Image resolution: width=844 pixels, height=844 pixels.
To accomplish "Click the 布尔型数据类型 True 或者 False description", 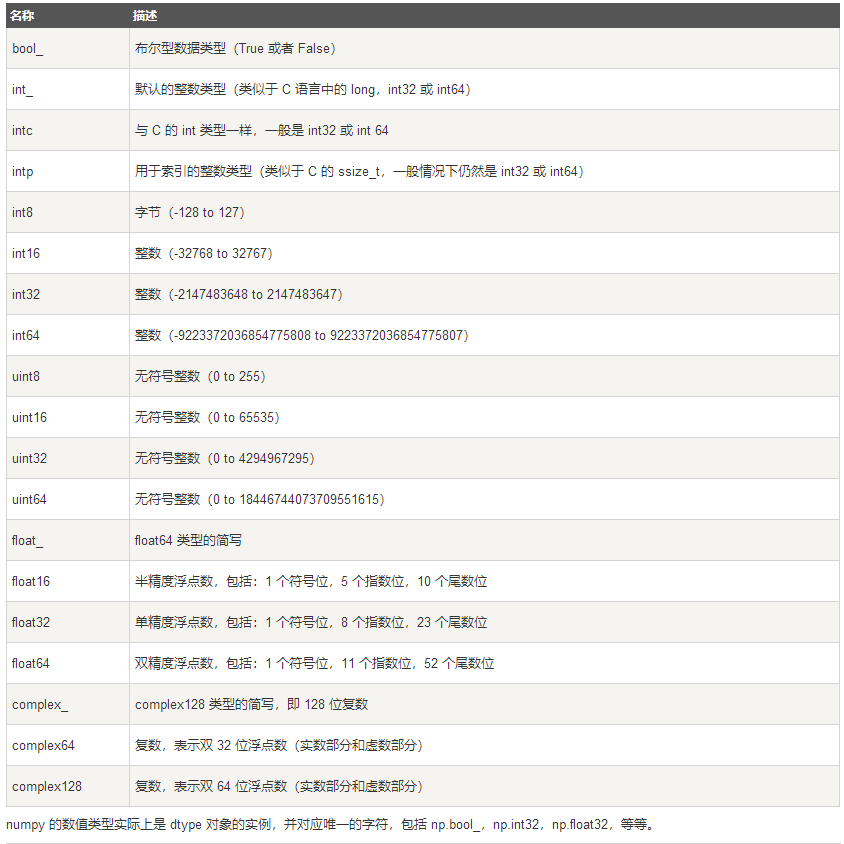I will (x=235, y=48).
